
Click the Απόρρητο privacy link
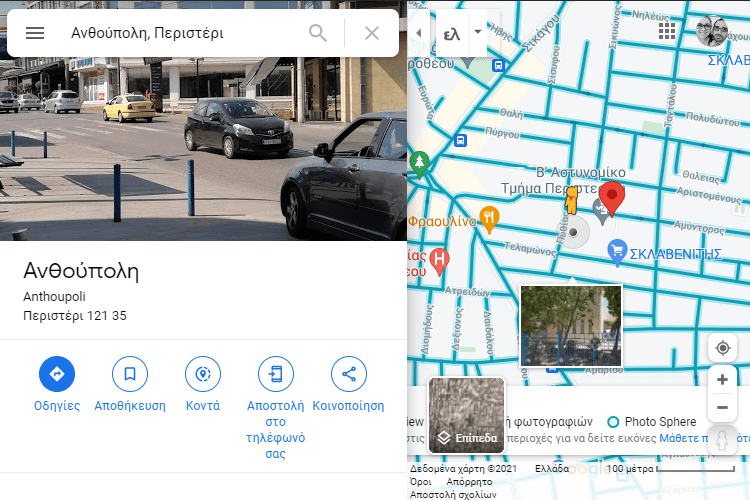pos(469,482)
